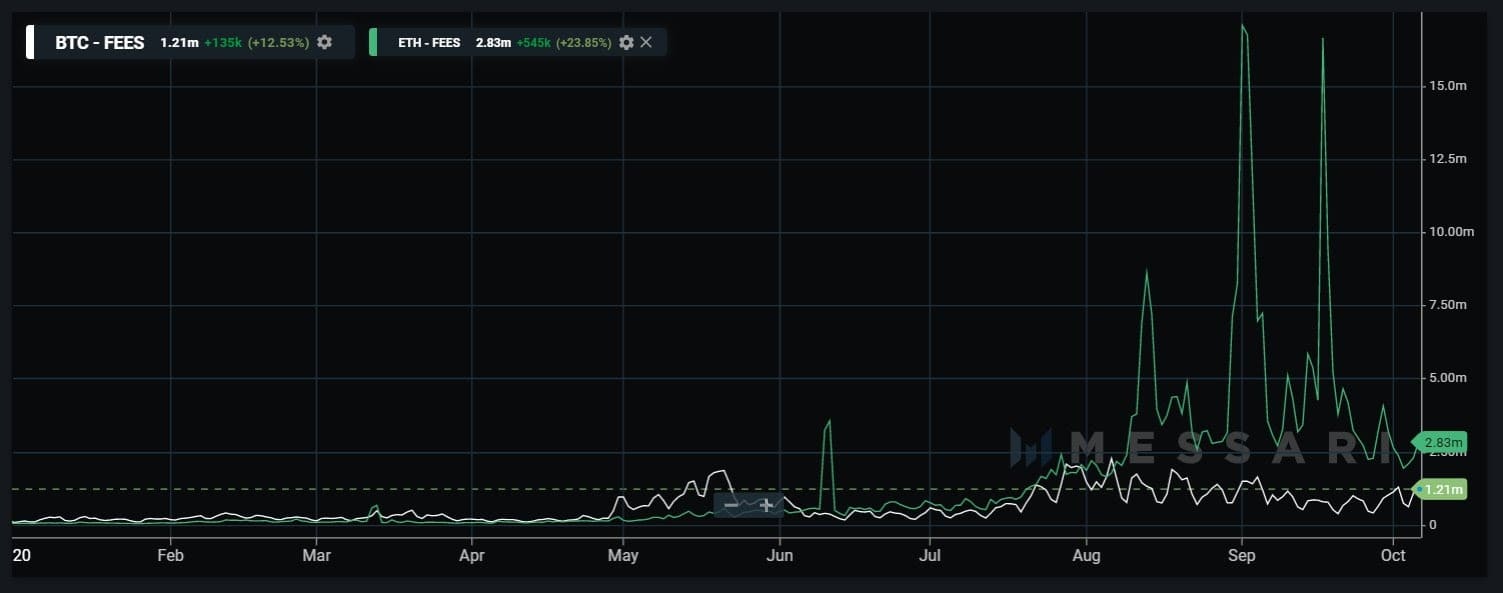Click the 15.0m label on the price axis
The width and height of the screenshot is (1503, 593).
click(x=1446, y=87)
